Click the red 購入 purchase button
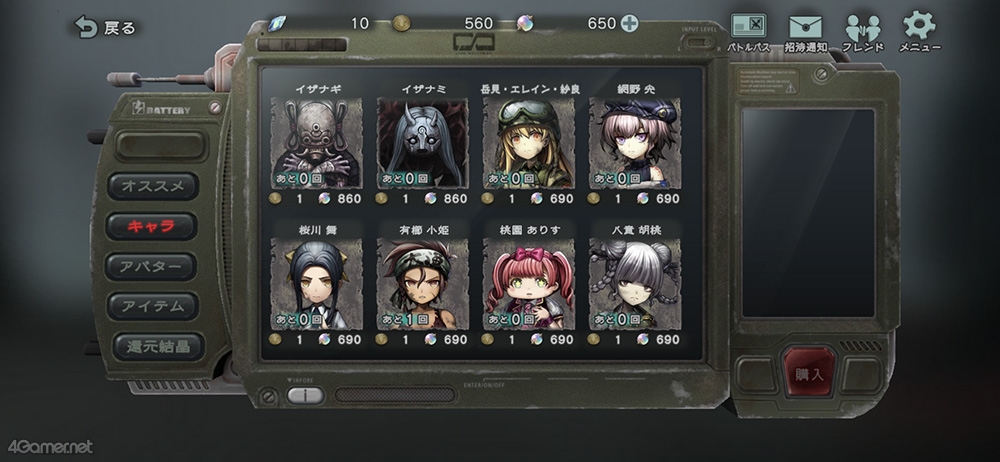 pos(809,373)
